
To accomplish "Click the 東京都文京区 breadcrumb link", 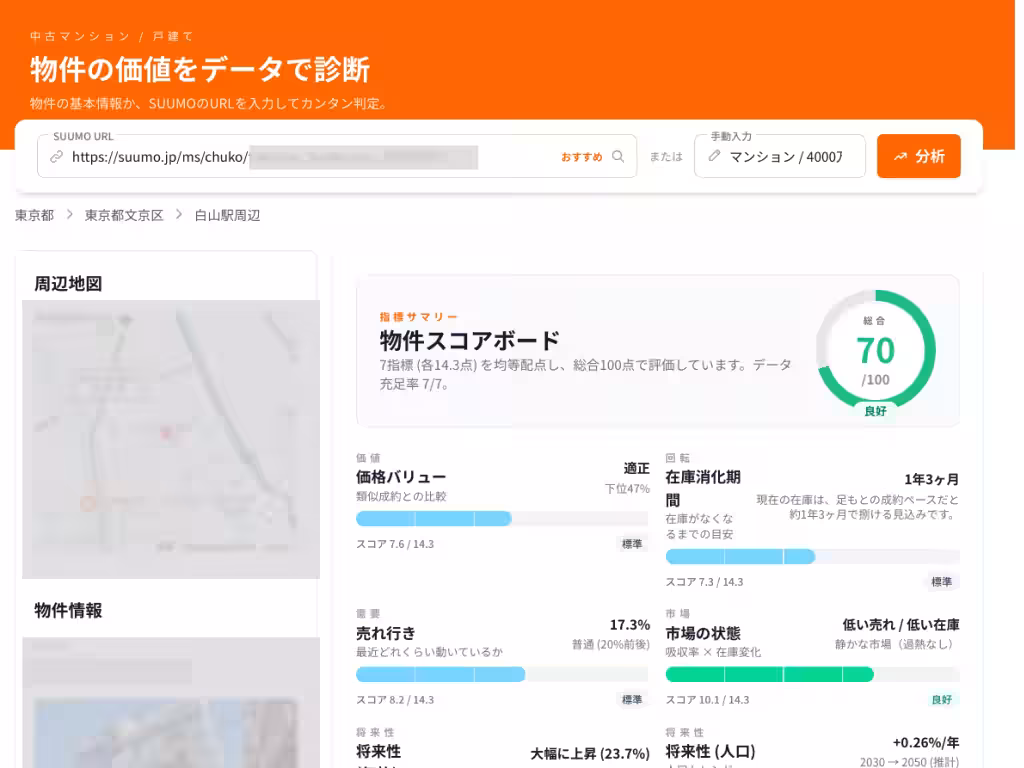I will pyautogui.click(x=124, y=215).
